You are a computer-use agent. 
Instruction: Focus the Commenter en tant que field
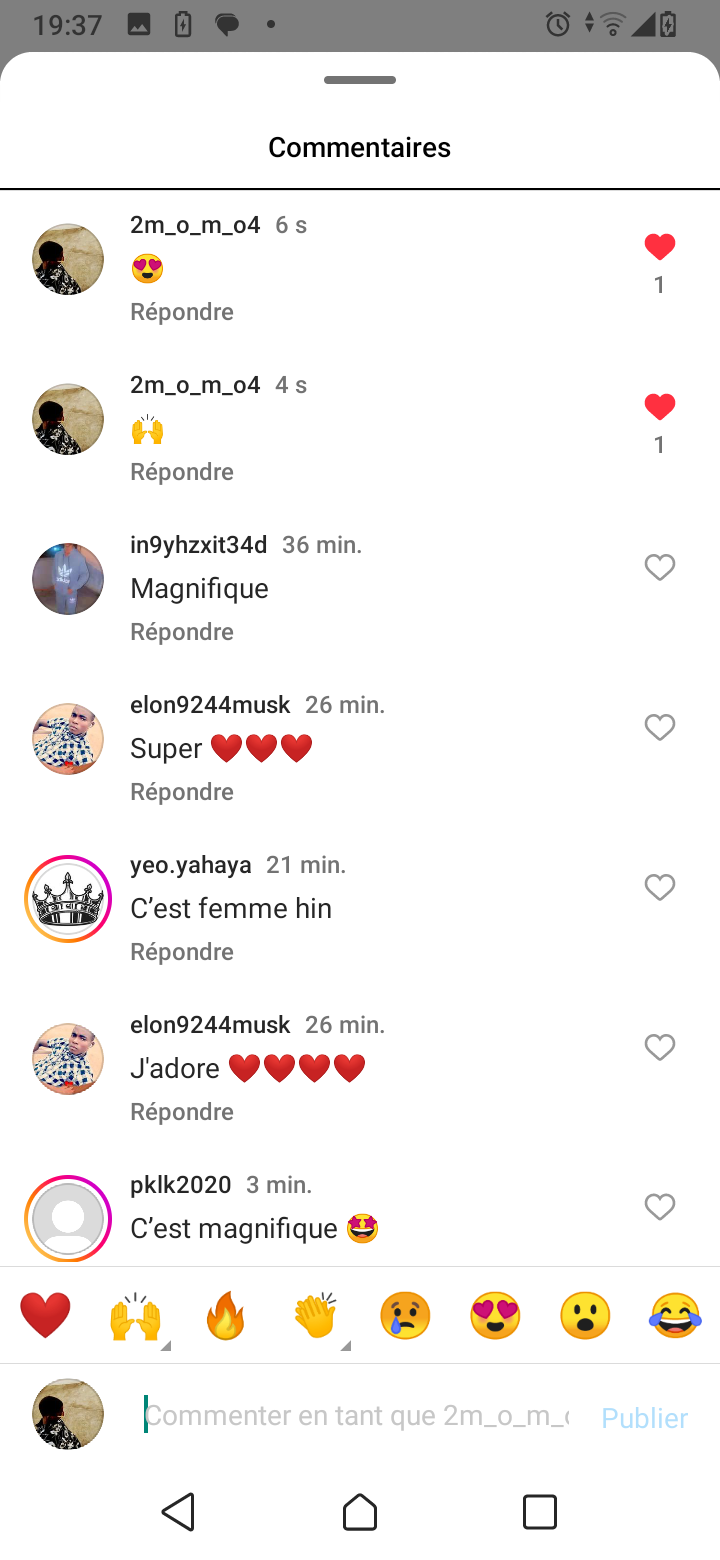(x=357, y=1415)
